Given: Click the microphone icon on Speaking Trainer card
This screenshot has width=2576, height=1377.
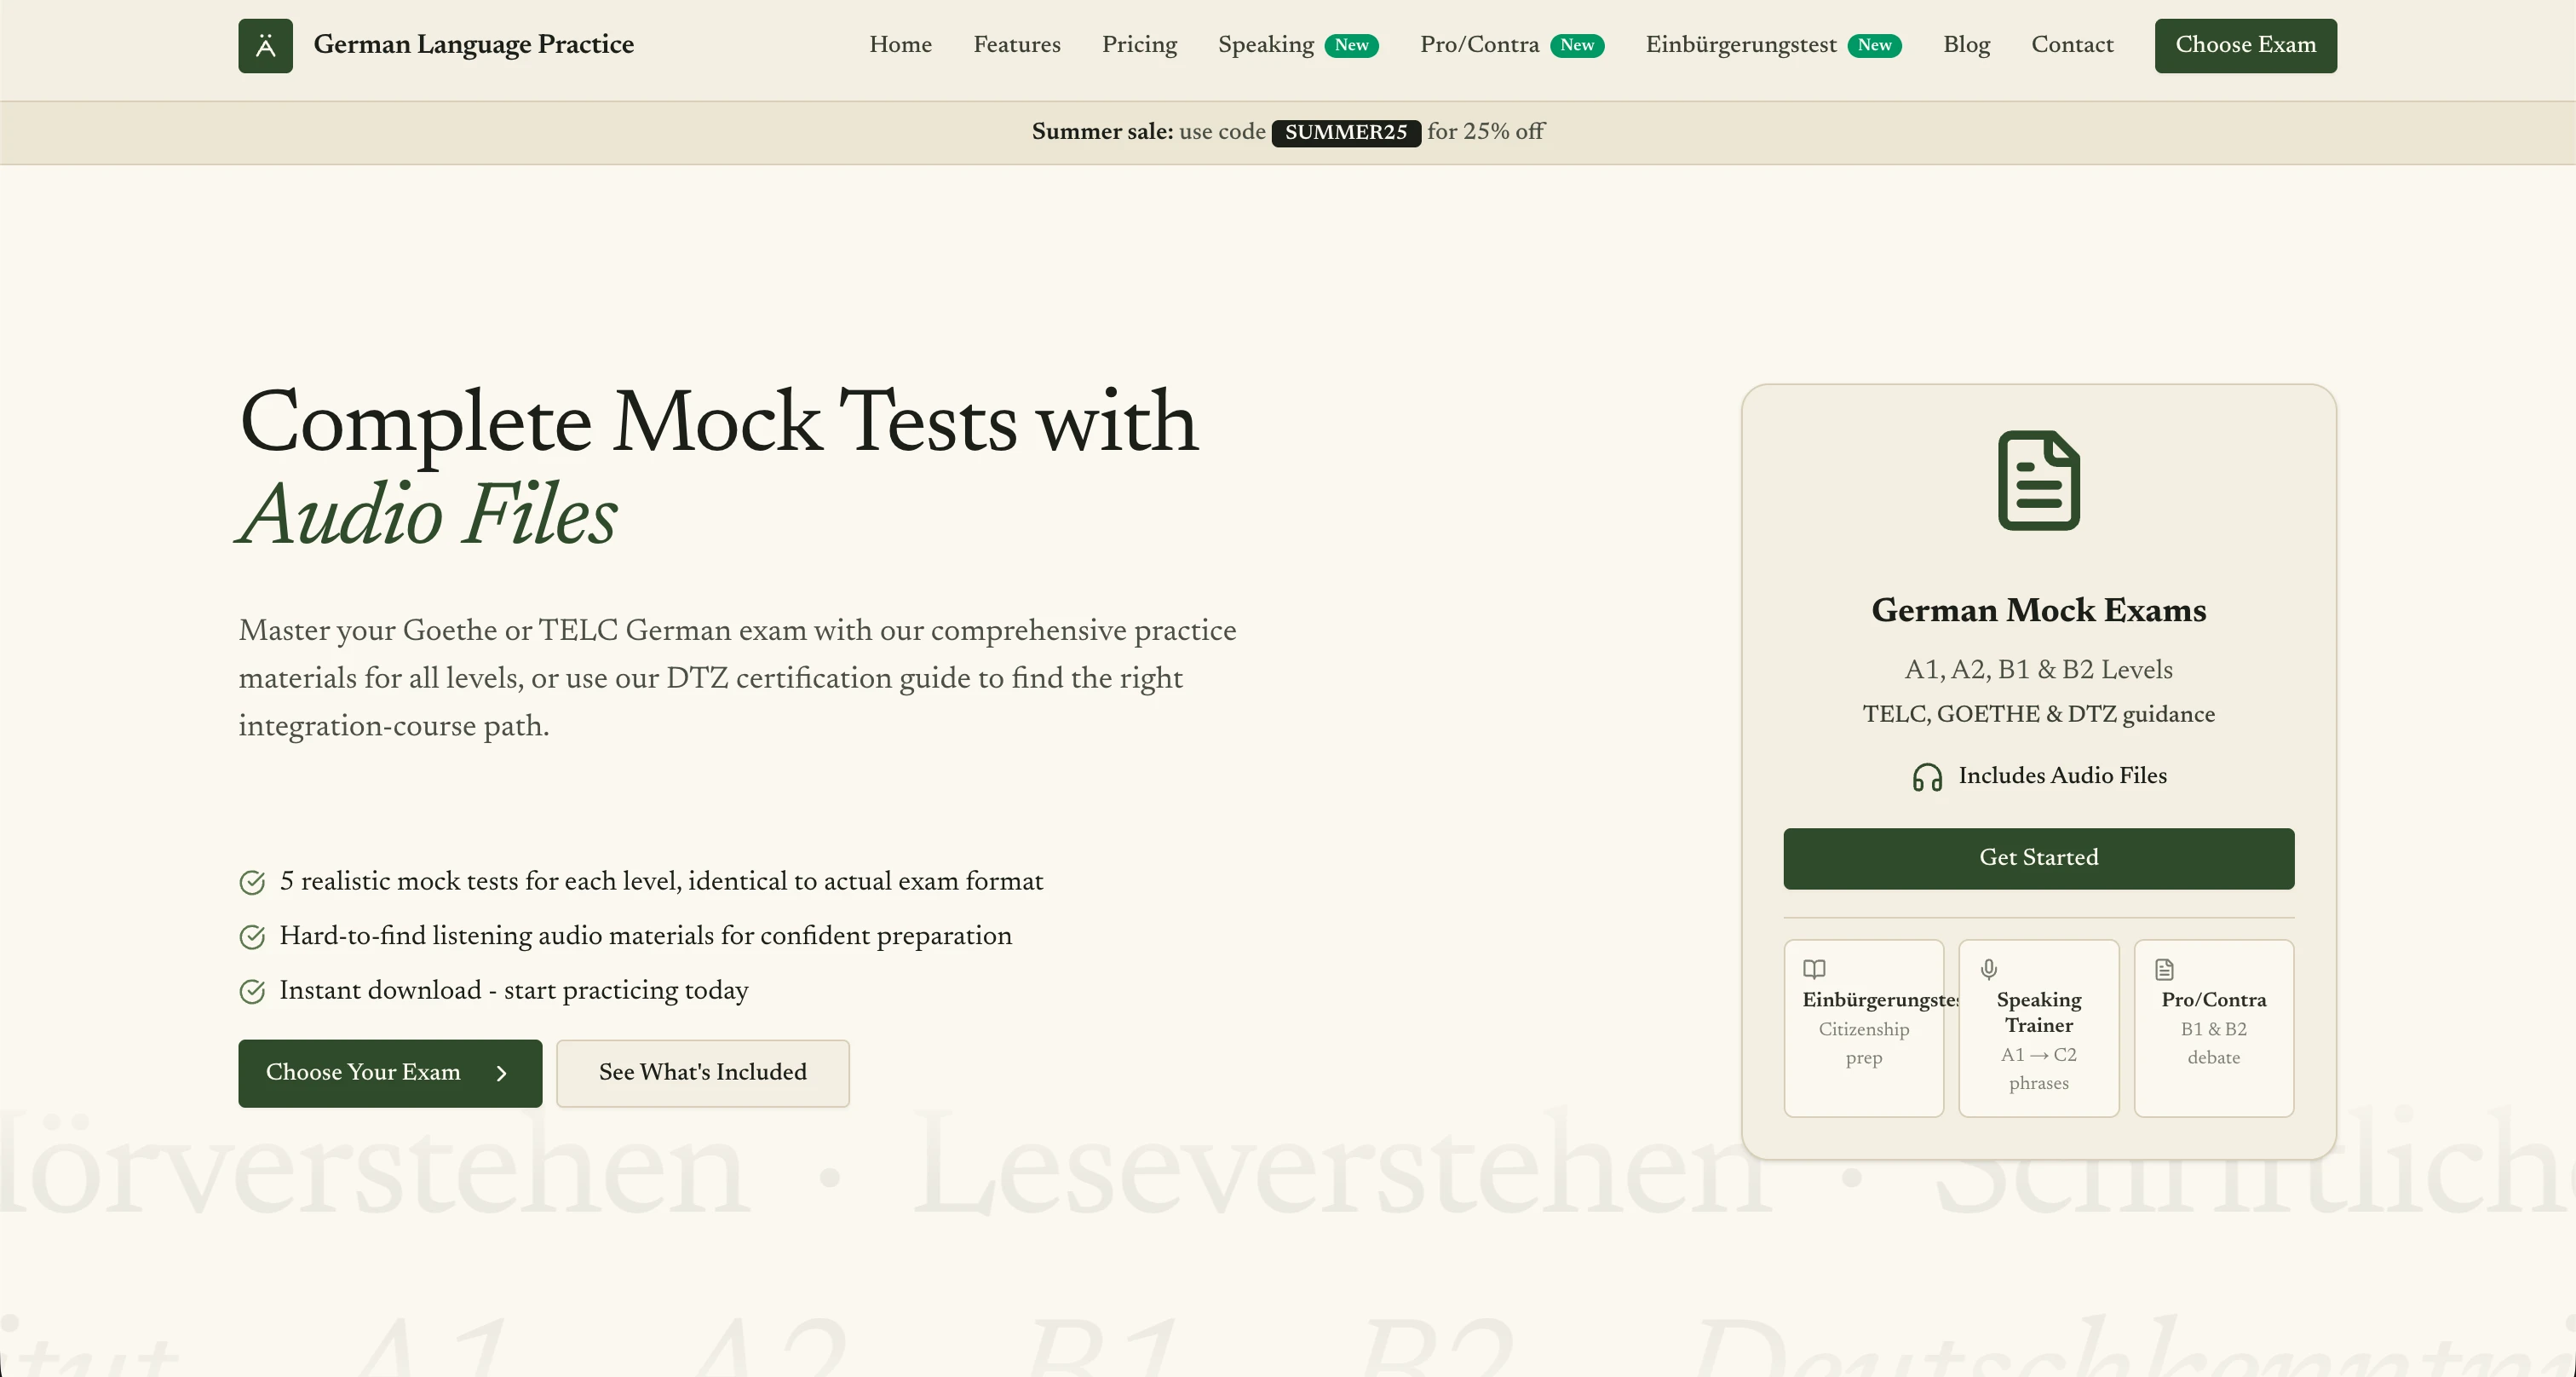Looking at the screenshot, I should 1989,968.
